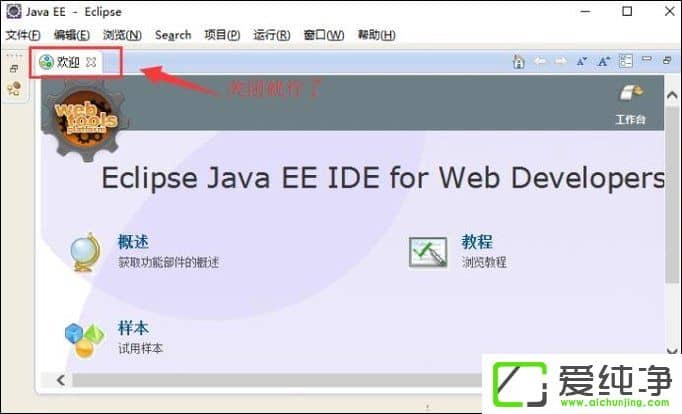Click the colored shapes icon next to 样本
The width and height of the screenshot is (682, 414).
coord(84,341)
